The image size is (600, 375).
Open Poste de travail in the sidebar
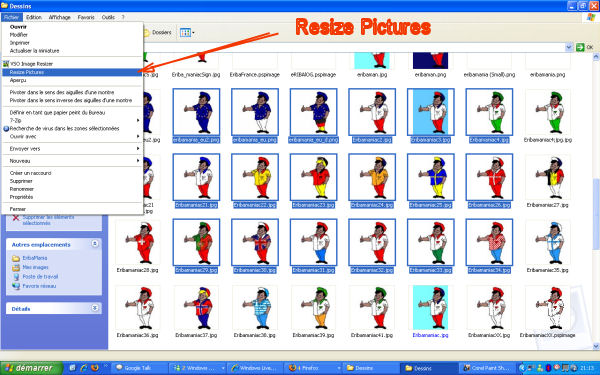click(x=40, y=277)
